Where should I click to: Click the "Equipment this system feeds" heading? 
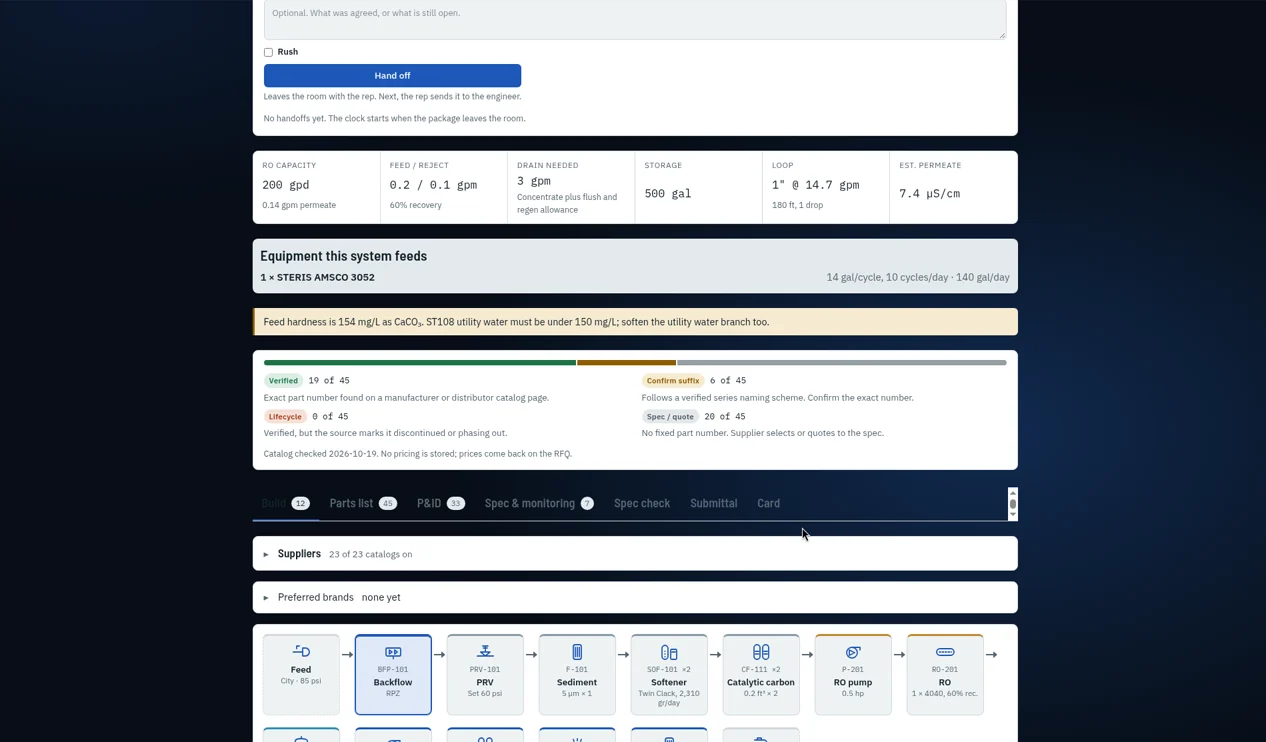click(344, 256)
